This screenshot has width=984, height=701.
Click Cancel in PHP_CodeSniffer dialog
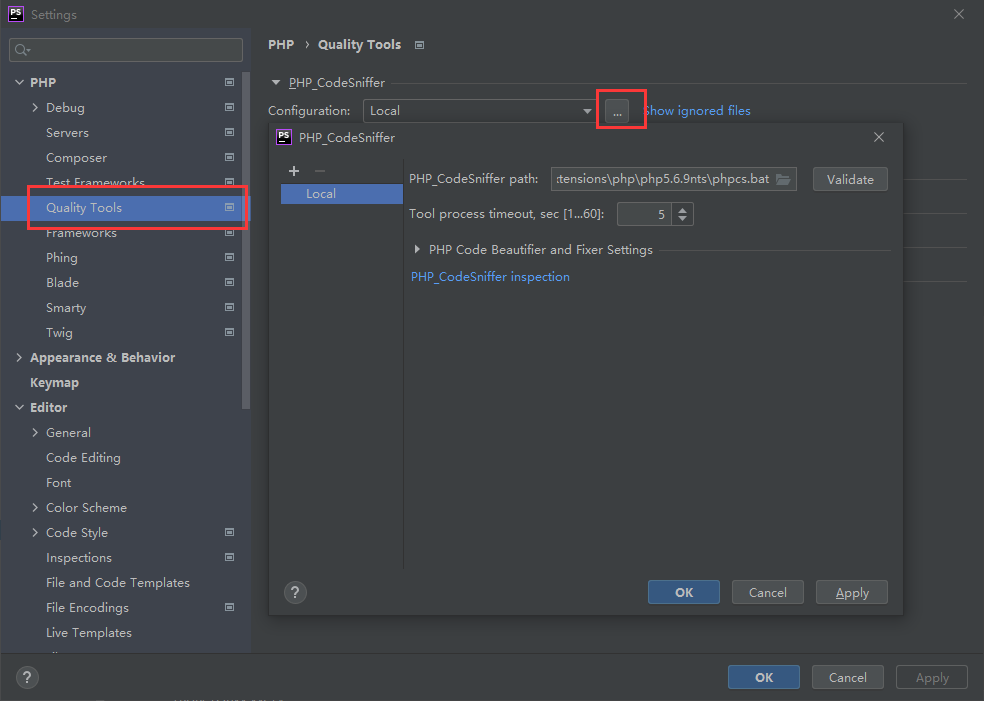coord(767,592)
